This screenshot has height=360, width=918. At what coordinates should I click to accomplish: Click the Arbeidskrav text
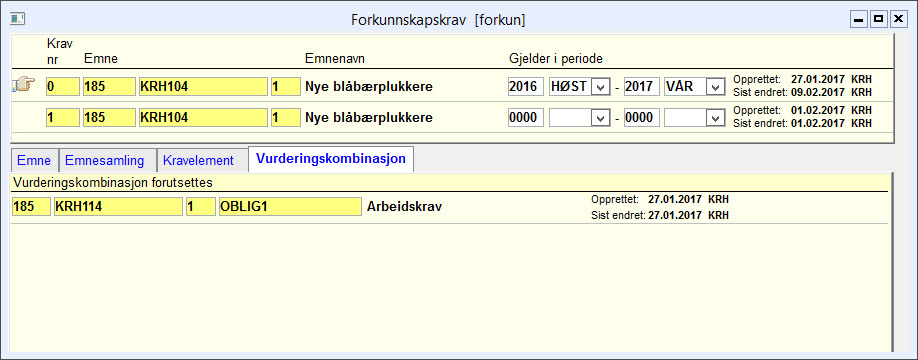pyautogui.click(x=405, y=207)
